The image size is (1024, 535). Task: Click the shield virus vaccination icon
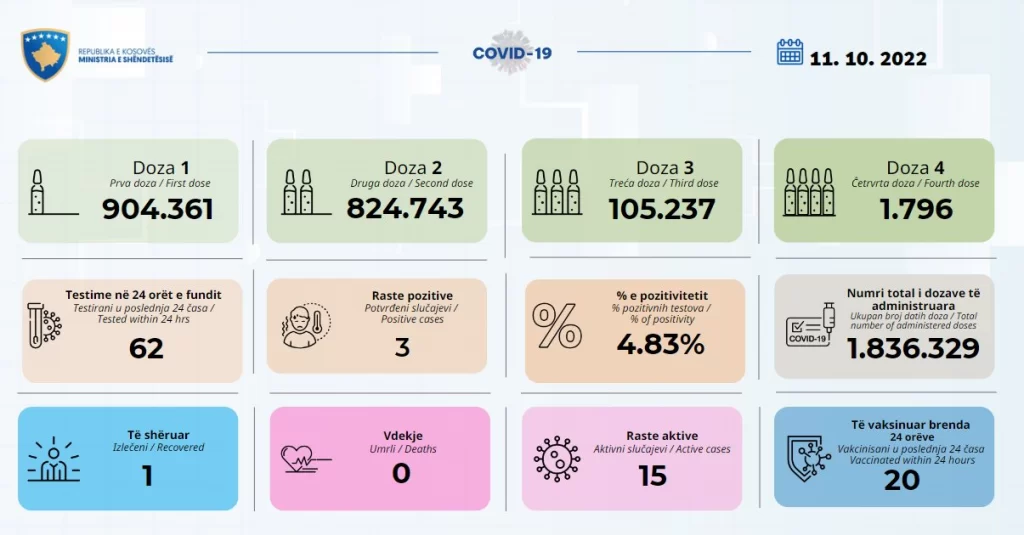[809, 459]
